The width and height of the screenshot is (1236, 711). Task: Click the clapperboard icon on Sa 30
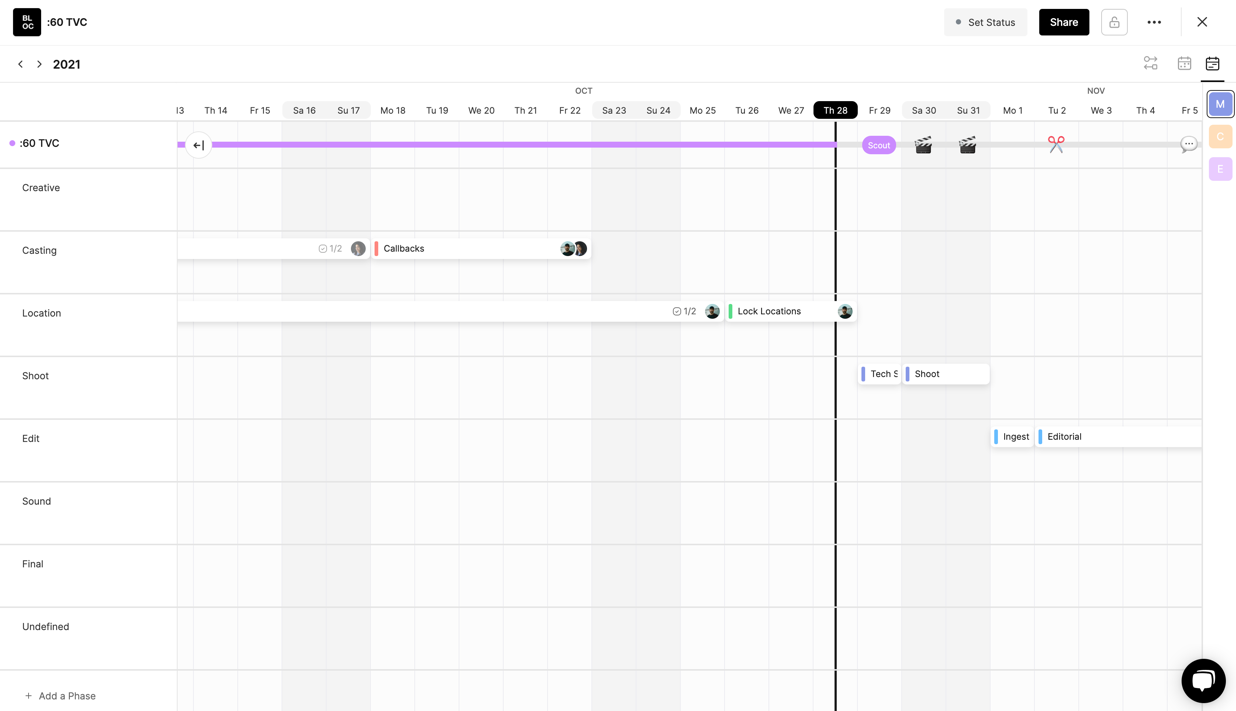click(x=923, y=146)
